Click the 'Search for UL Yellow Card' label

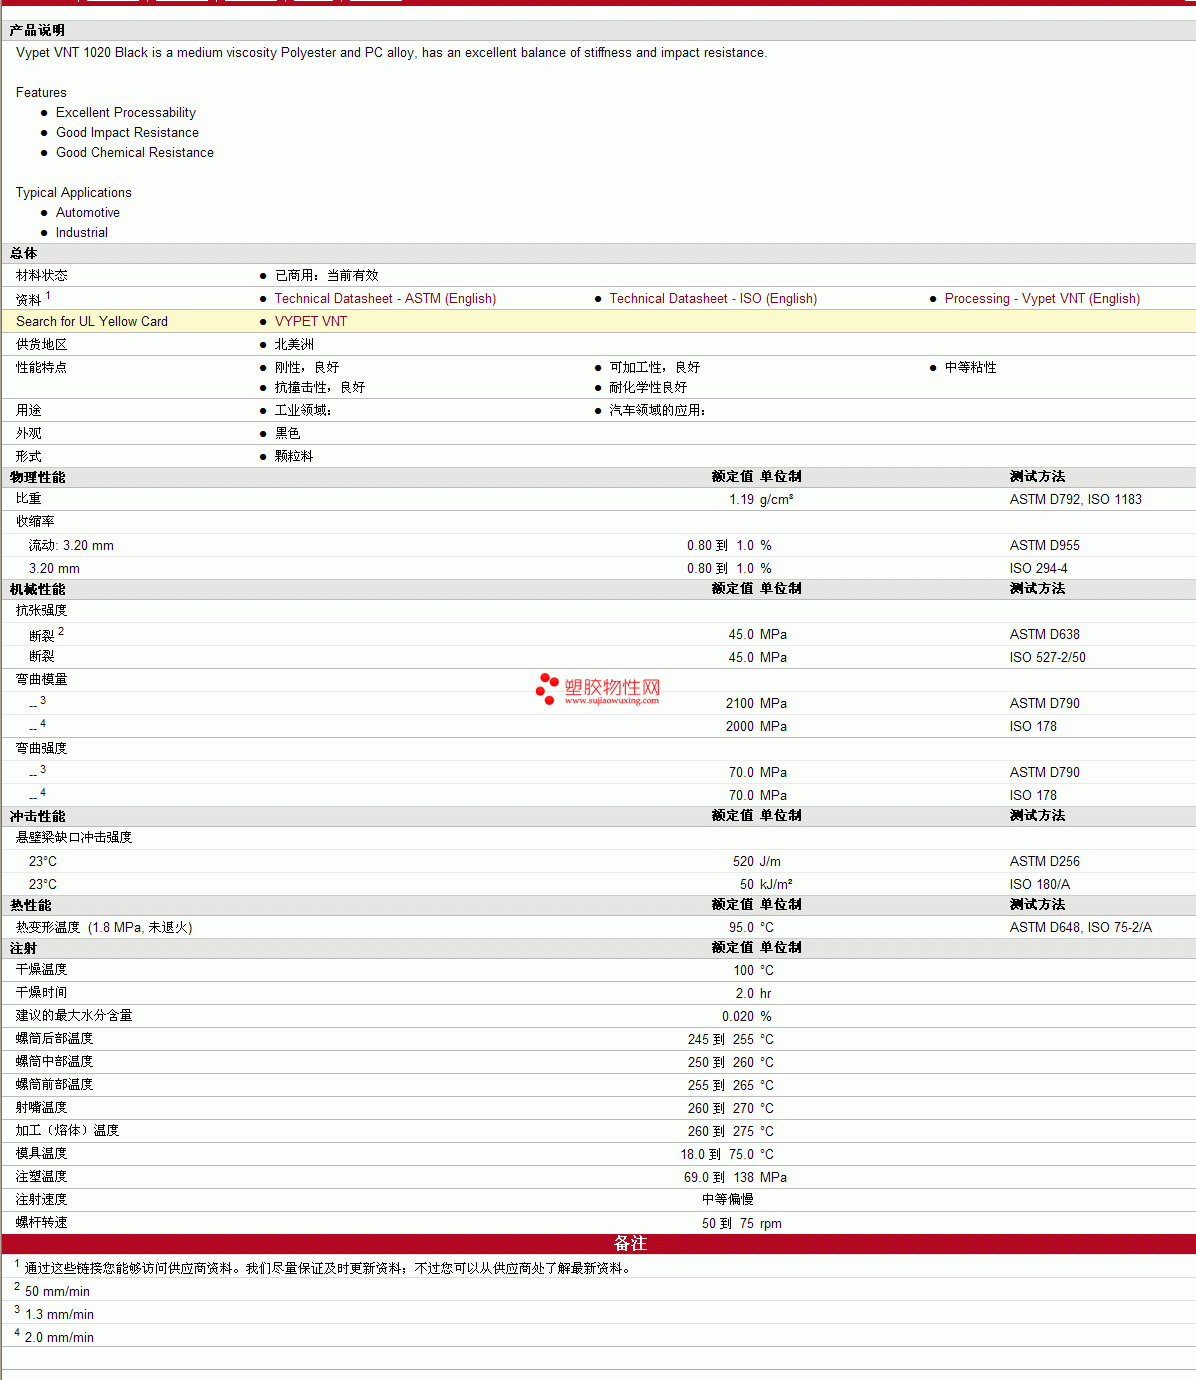click(x=92, y=321)
